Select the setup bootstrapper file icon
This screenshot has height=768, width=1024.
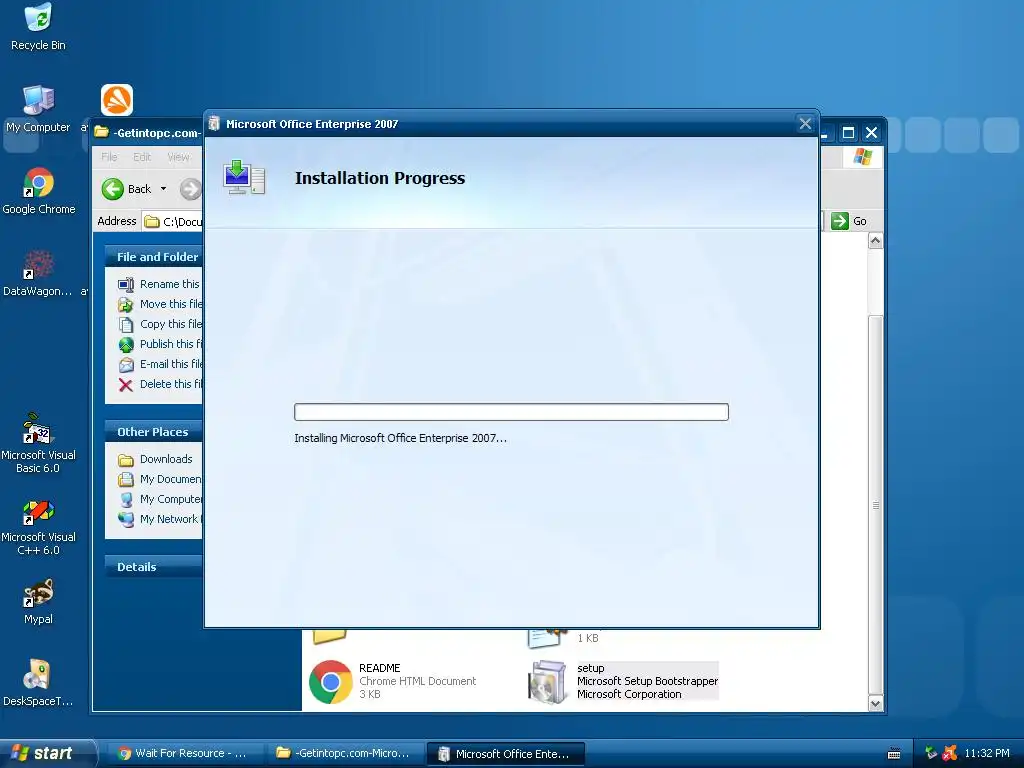[x=547, y=682]
